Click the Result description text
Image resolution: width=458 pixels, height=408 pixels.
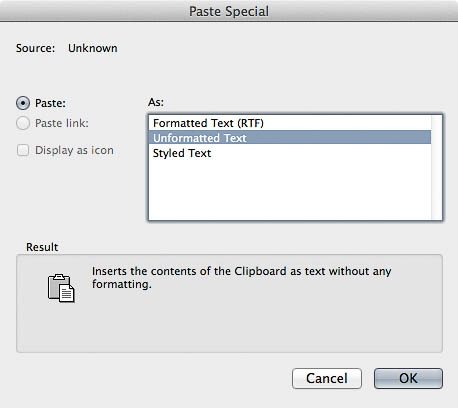point(242,278)
